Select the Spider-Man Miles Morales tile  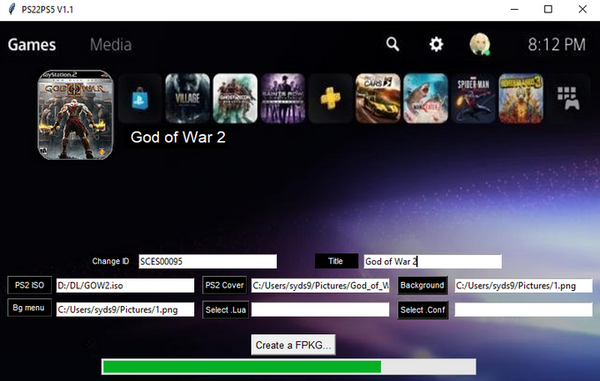473,98
